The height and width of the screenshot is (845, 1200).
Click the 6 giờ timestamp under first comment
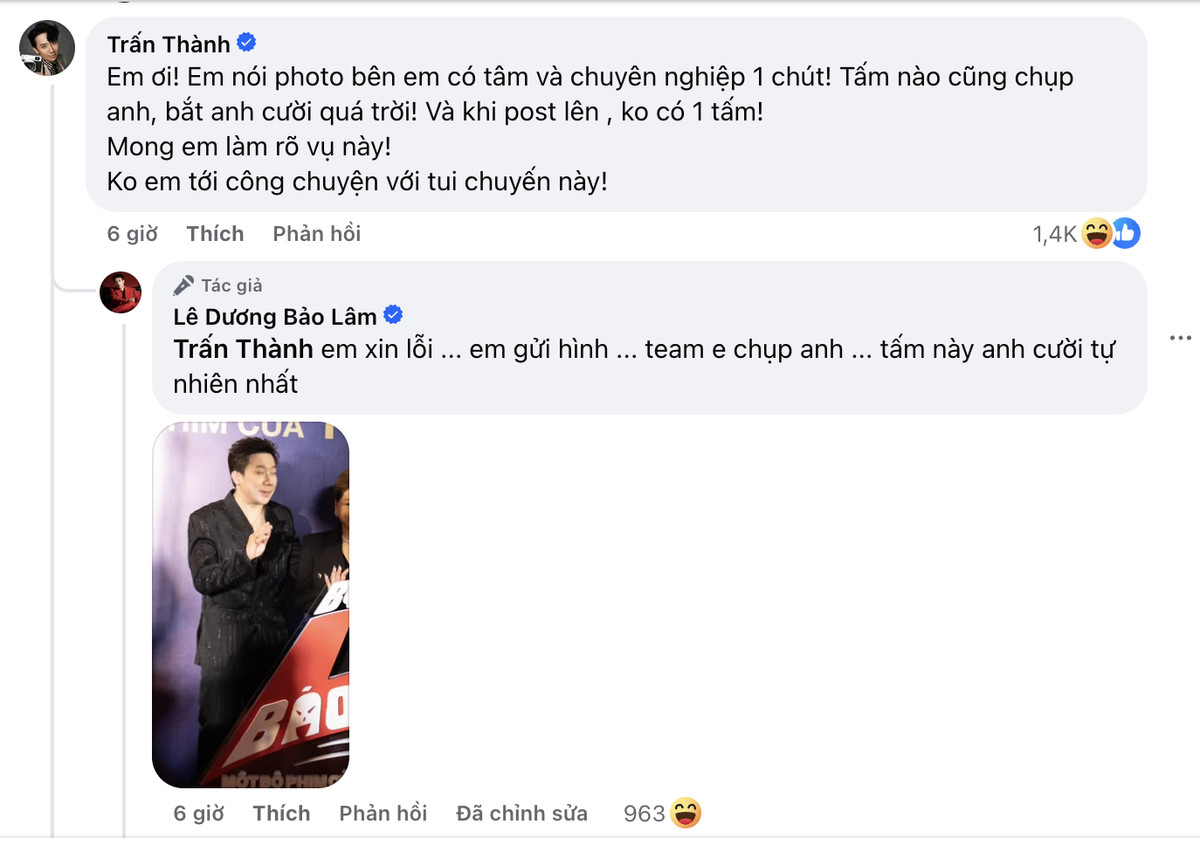tap(132, 234)
